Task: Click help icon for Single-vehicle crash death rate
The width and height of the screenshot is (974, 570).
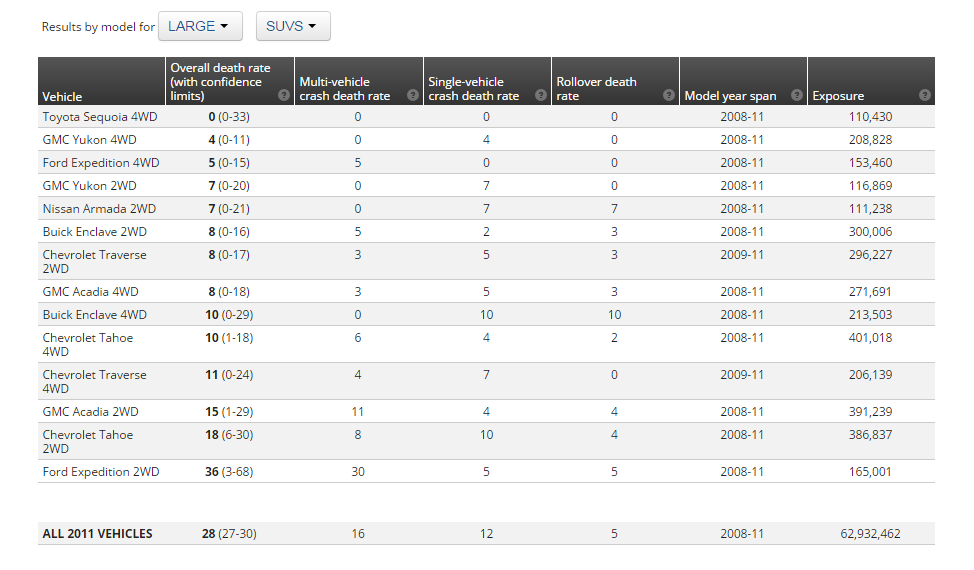Action: pyautogui.click(x=541, y=96)
